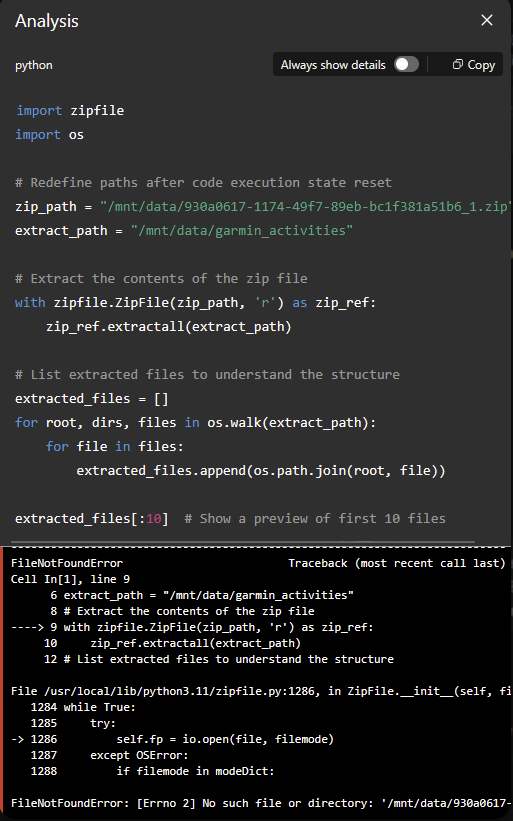This screenshot has height=821, width=513.
Task: Click the python language label
Action: pyautogui.click(x=34, y=65)
